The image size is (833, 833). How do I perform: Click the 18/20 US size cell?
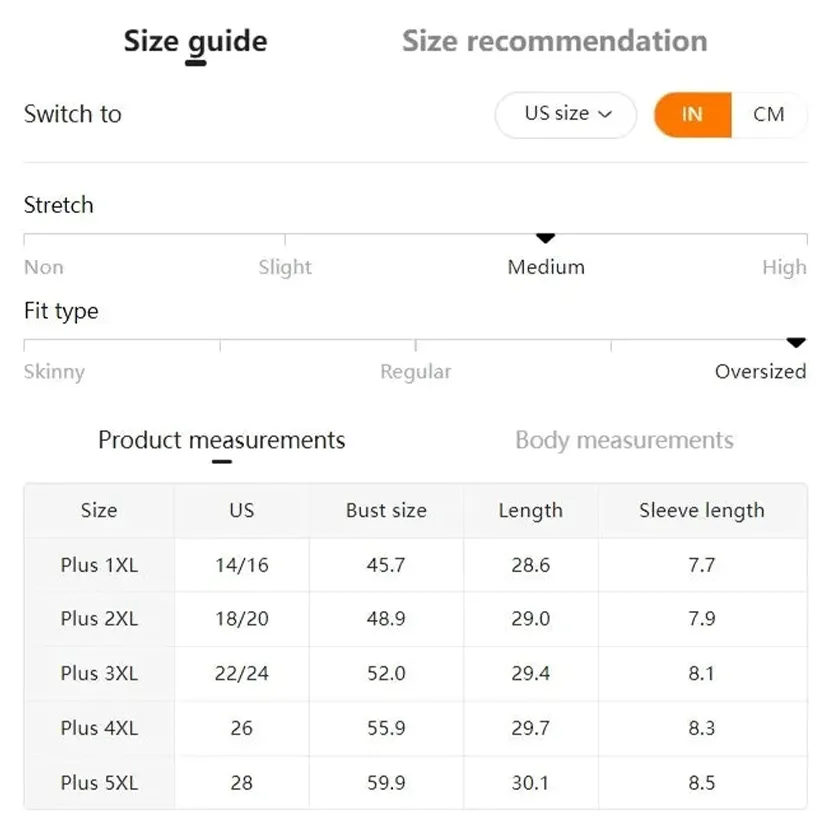(x=242, y=619)
